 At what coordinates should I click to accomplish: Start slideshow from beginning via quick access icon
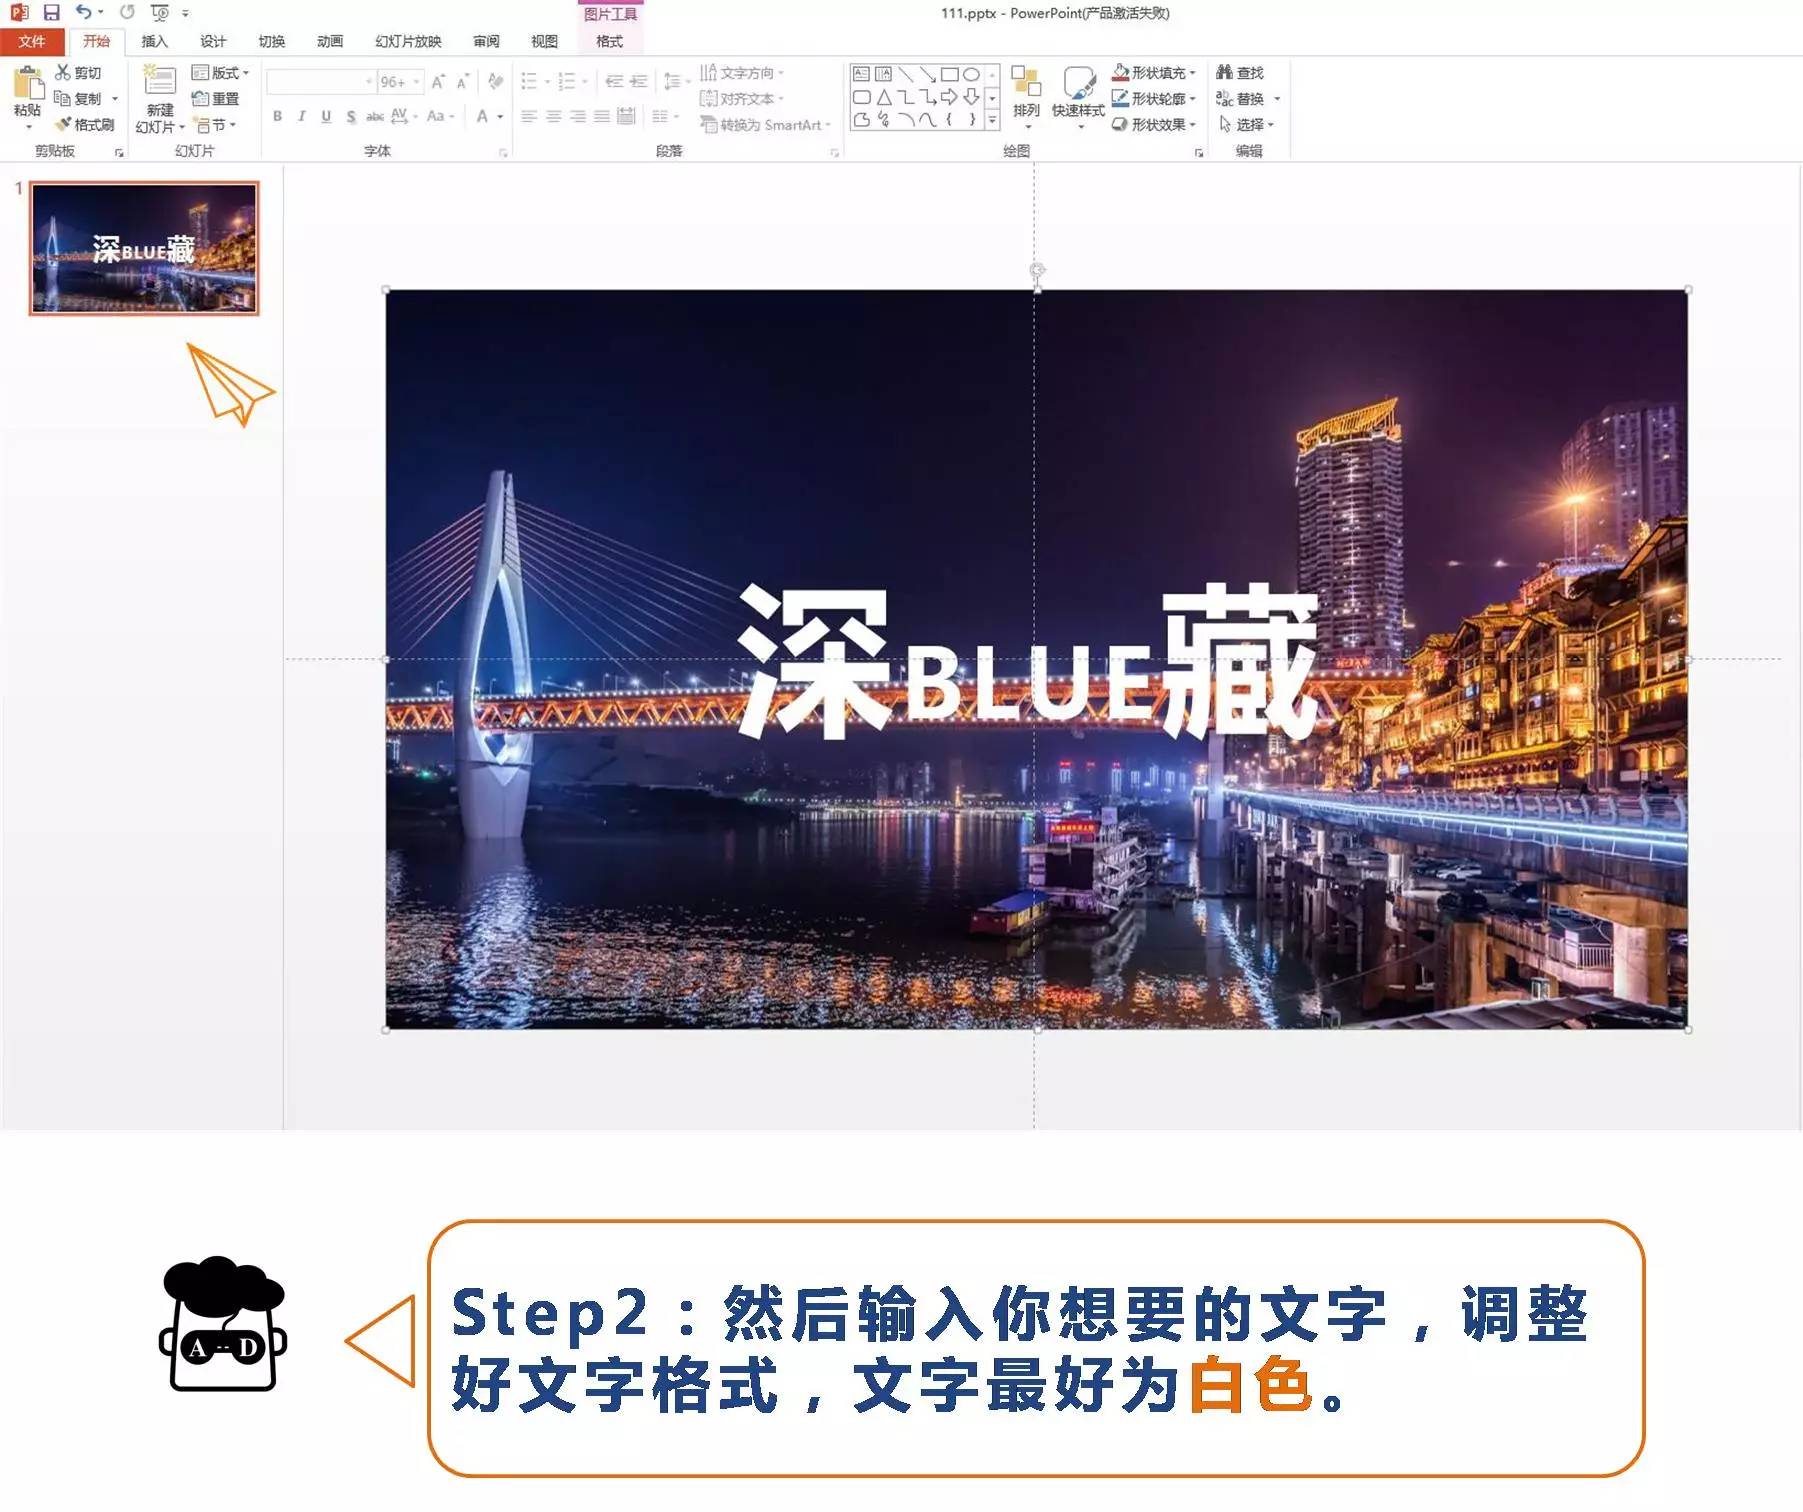[x=160, y=12]
